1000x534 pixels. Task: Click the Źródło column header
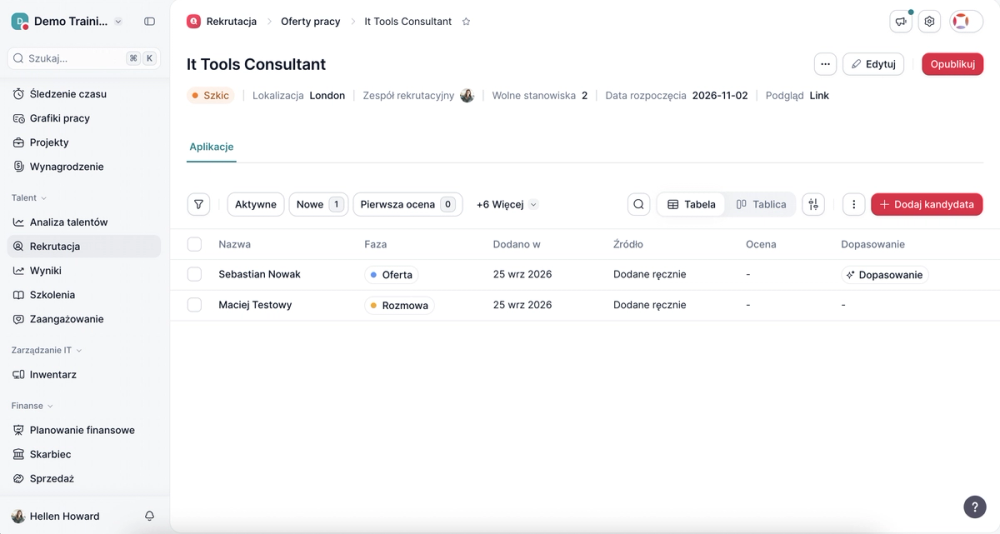click(628, 244)
